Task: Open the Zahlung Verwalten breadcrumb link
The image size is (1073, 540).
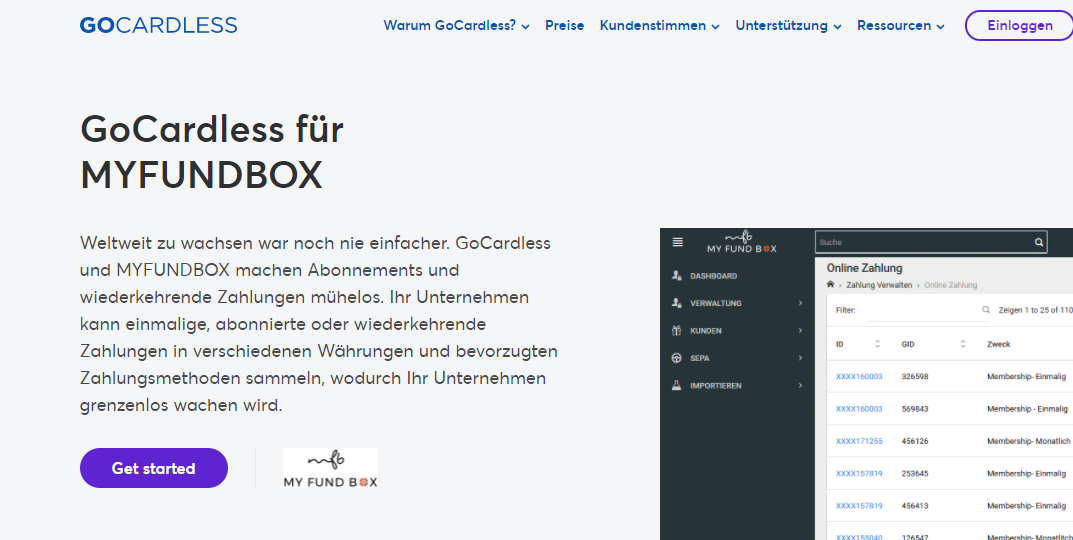Action: pos(879,285)
